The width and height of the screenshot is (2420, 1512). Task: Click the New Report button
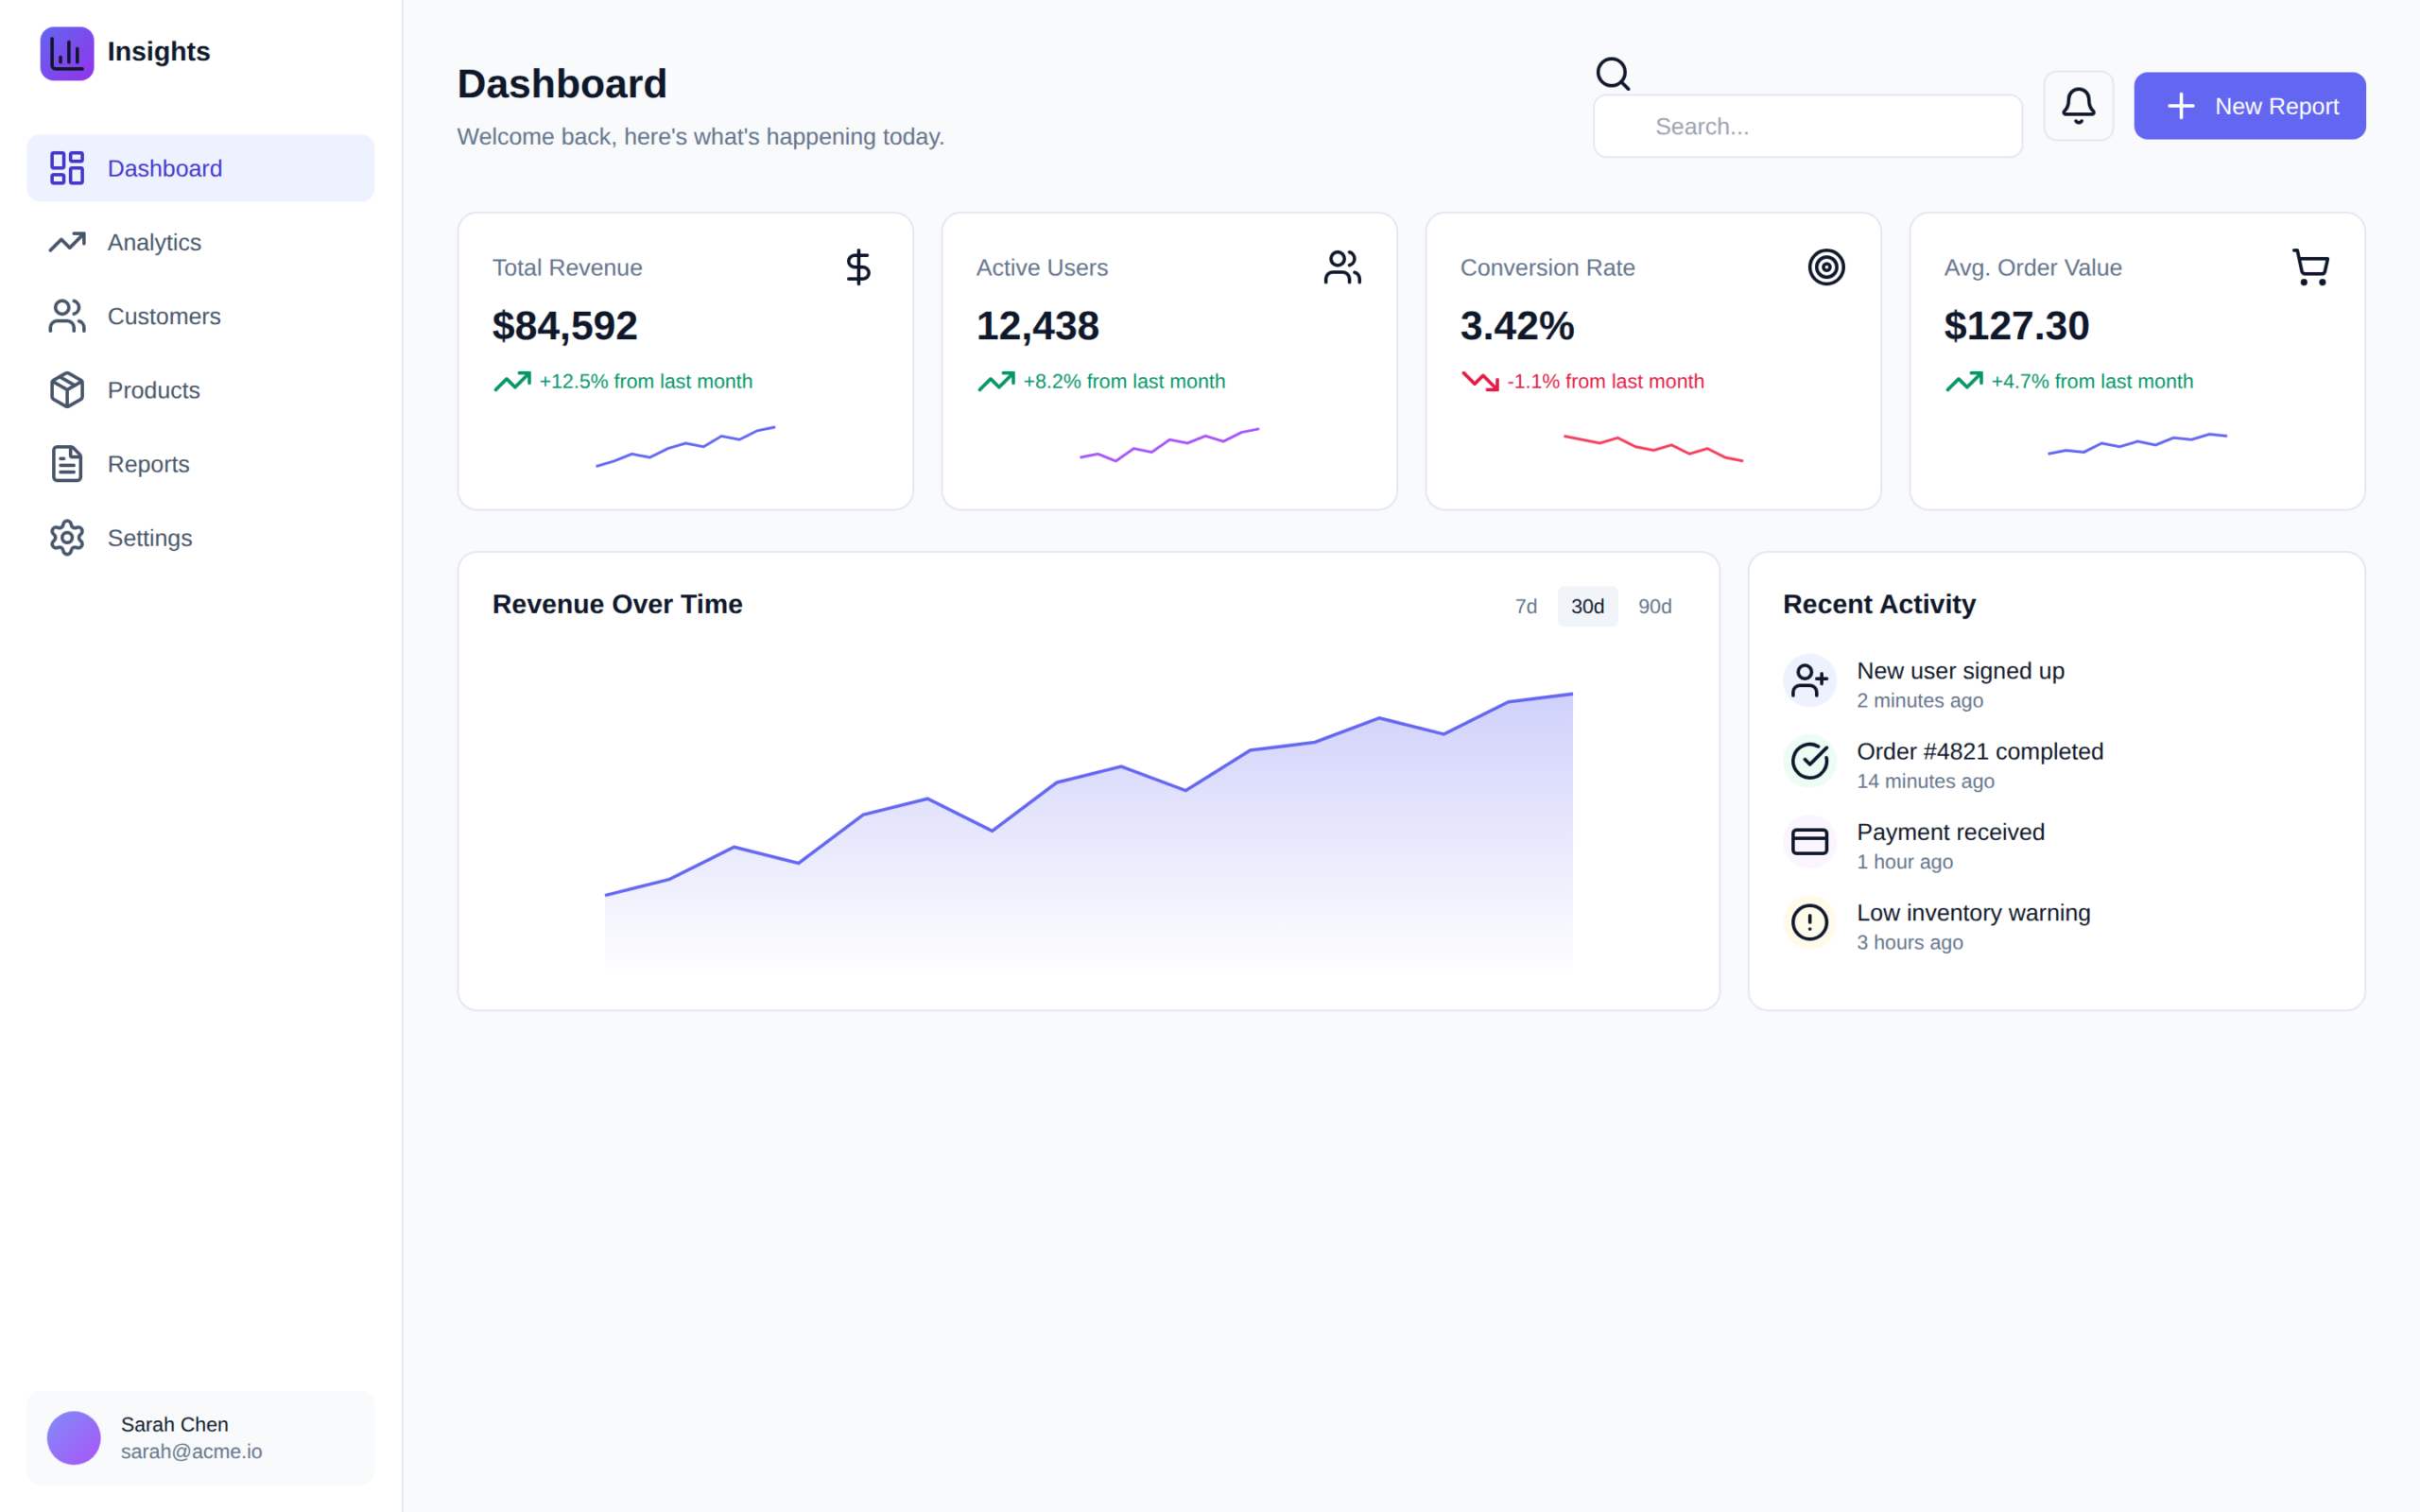[x=2249, y=105]
